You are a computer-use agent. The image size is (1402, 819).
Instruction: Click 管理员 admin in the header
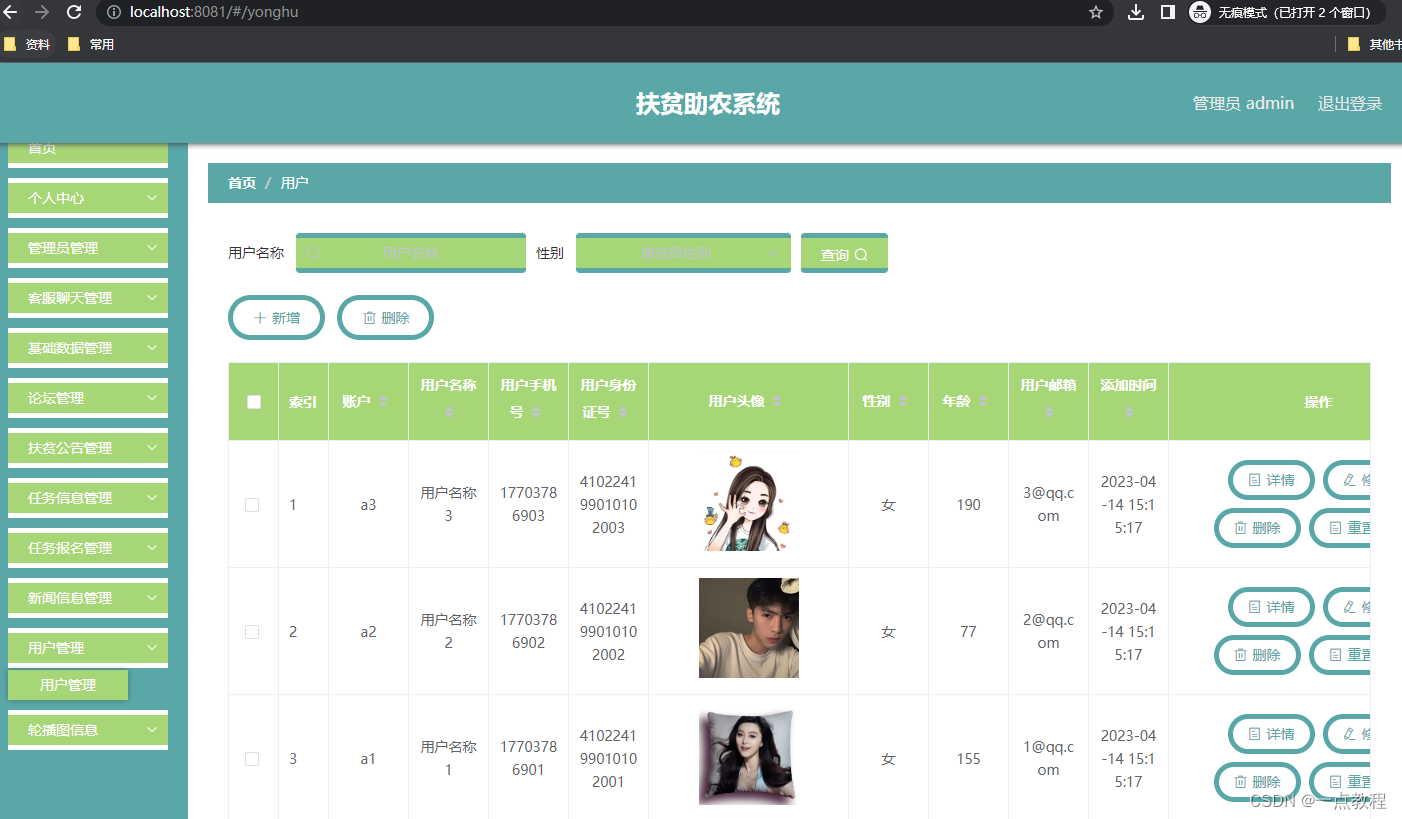point(1243,103)
